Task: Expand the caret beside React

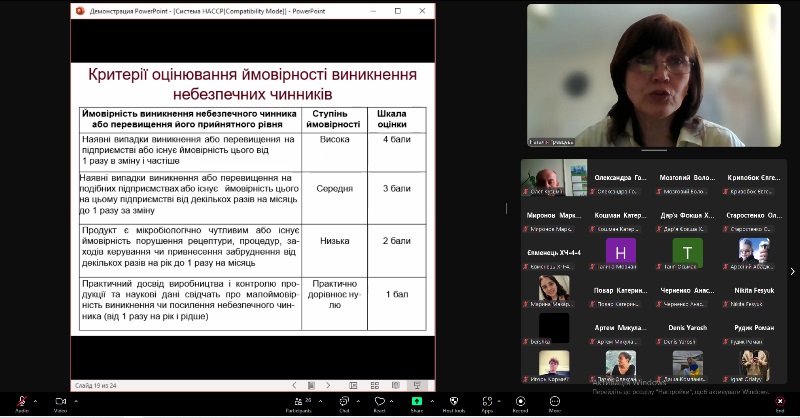Action: (x=391, y=401)
